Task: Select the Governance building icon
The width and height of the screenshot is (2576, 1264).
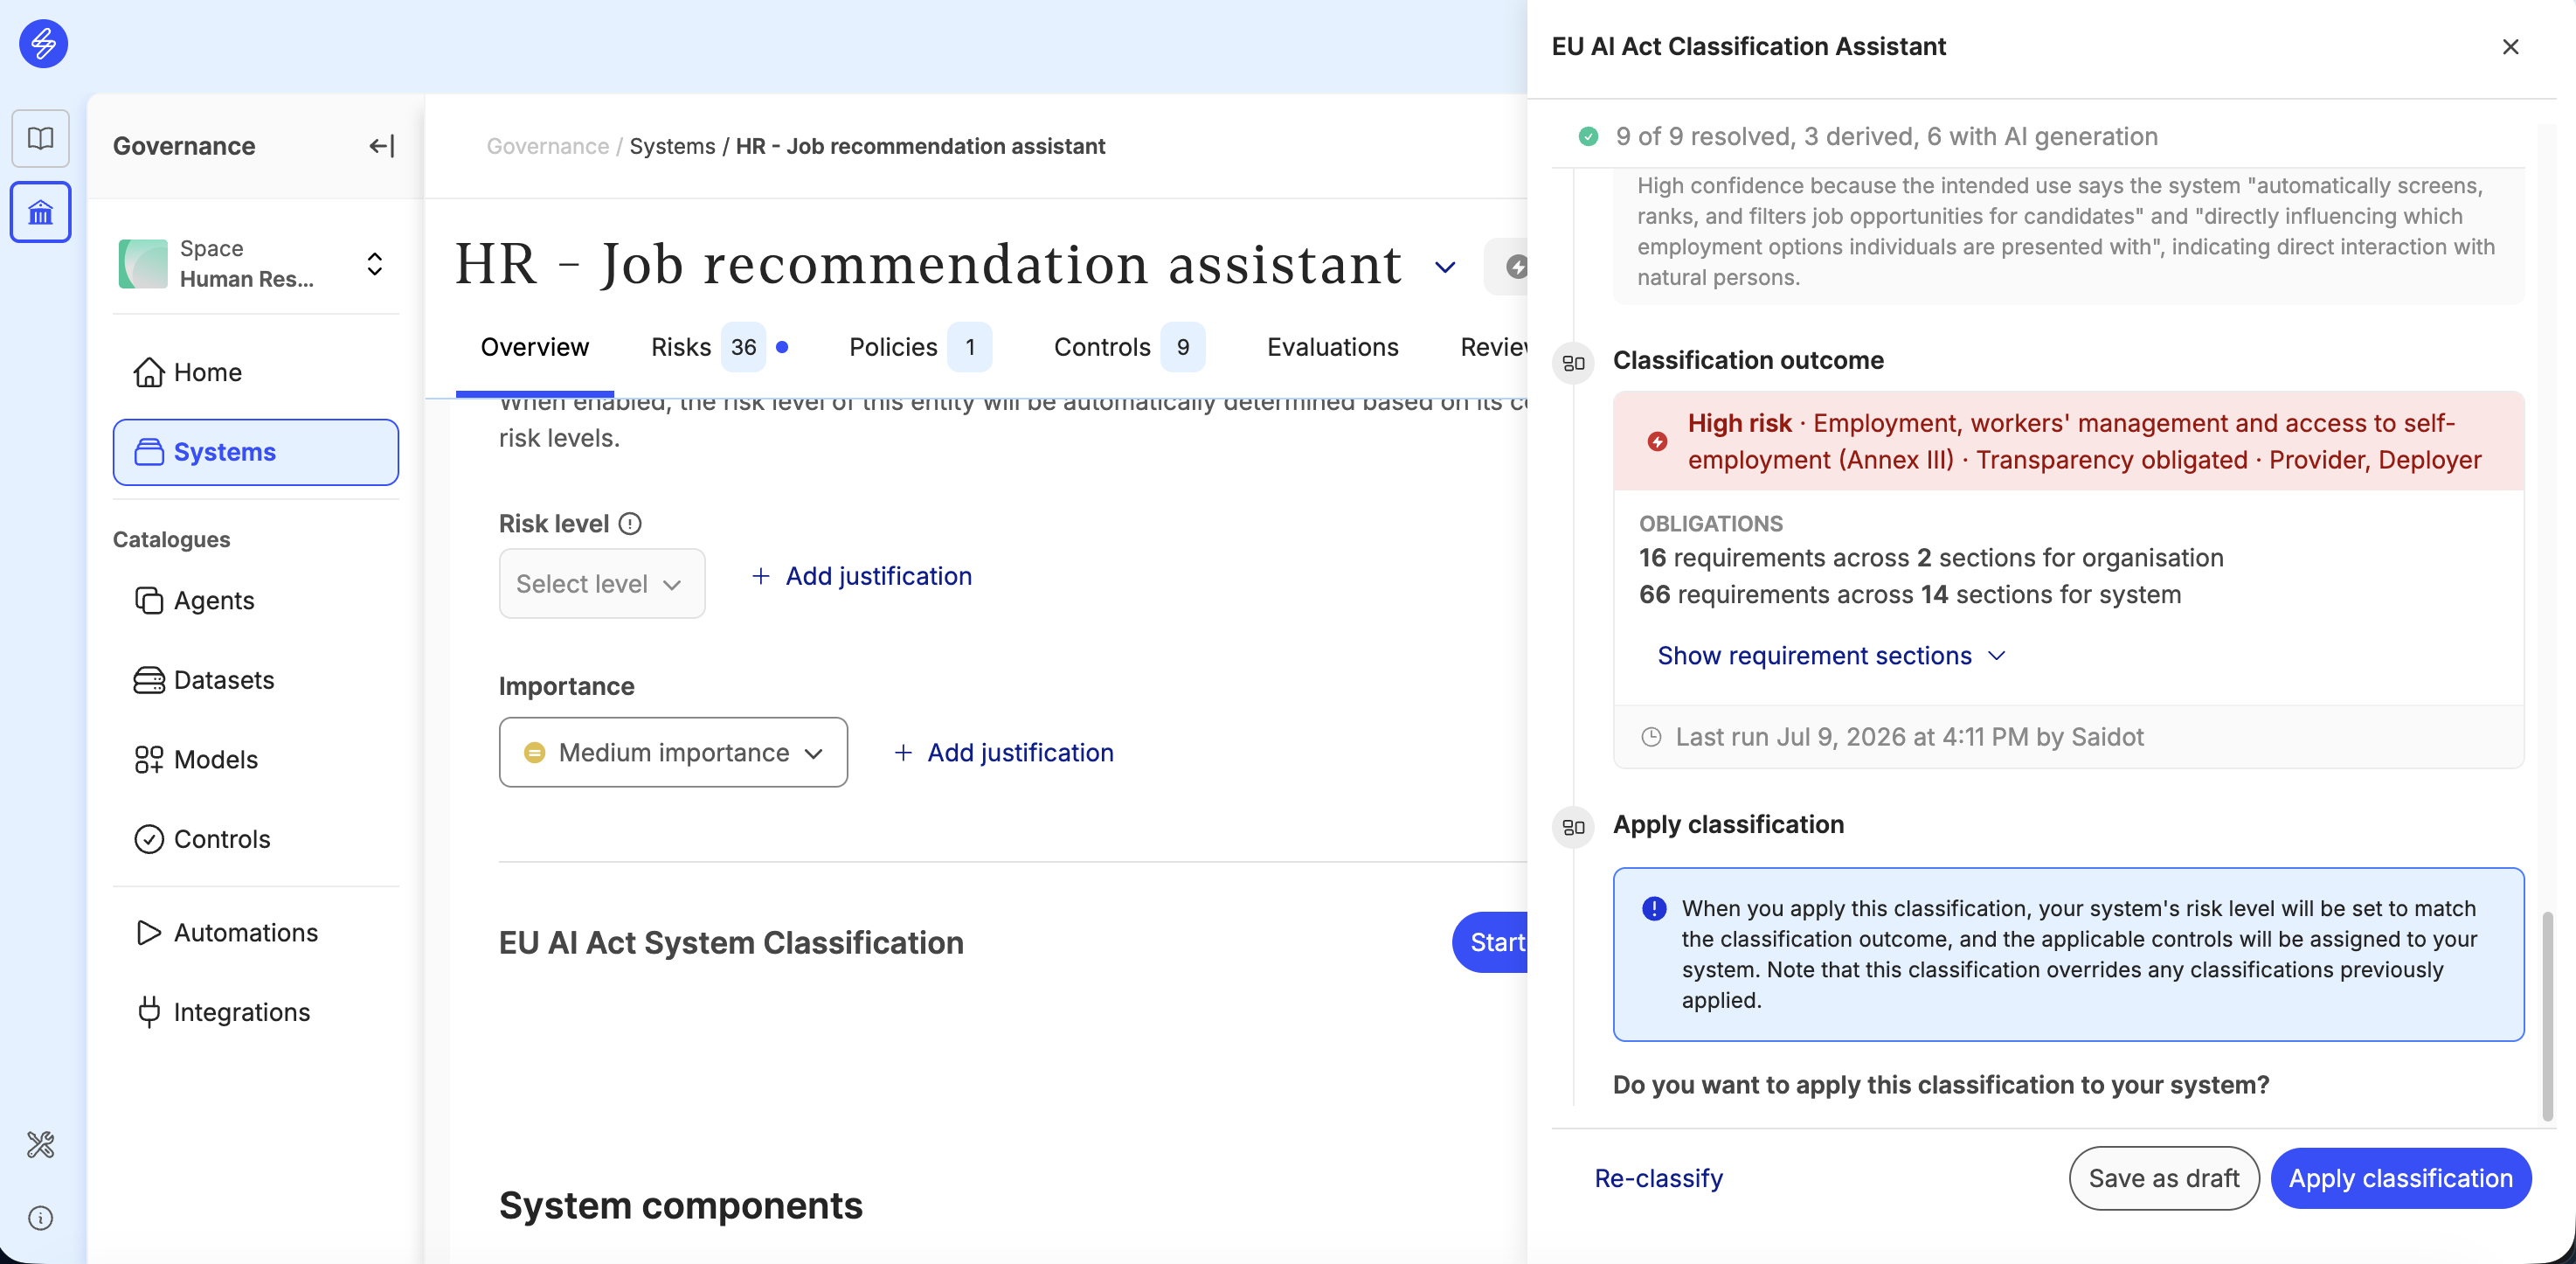Action: (x=40, y=212)
